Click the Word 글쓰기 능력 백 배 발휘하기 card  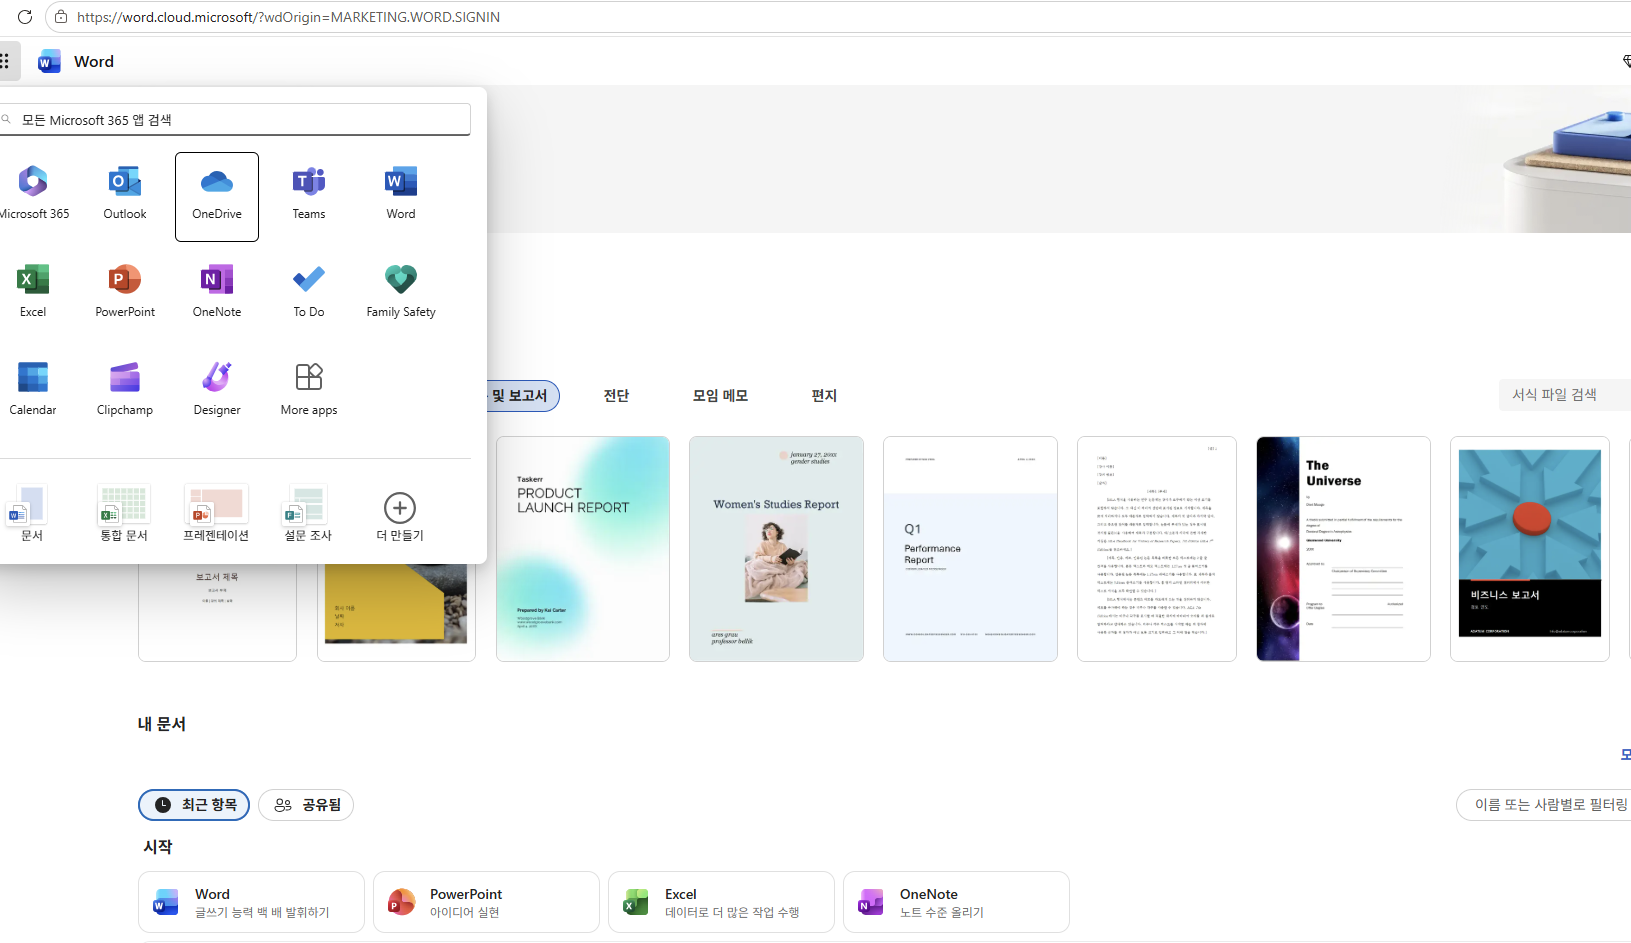pyautogui.click(x=251, y=902)
